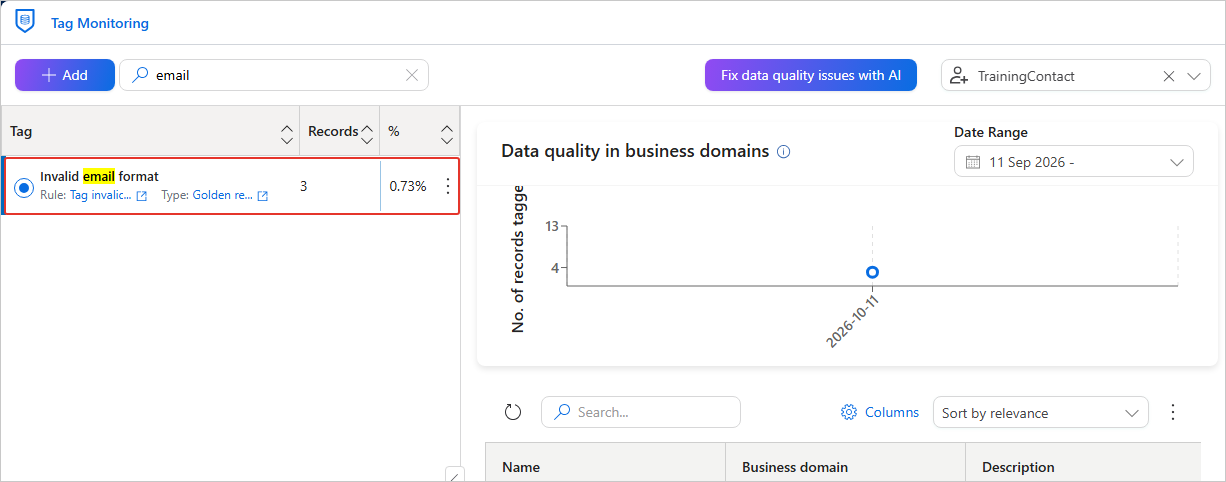Open the Date Range dropdown
The image size is (1226, 482).
1074,161
